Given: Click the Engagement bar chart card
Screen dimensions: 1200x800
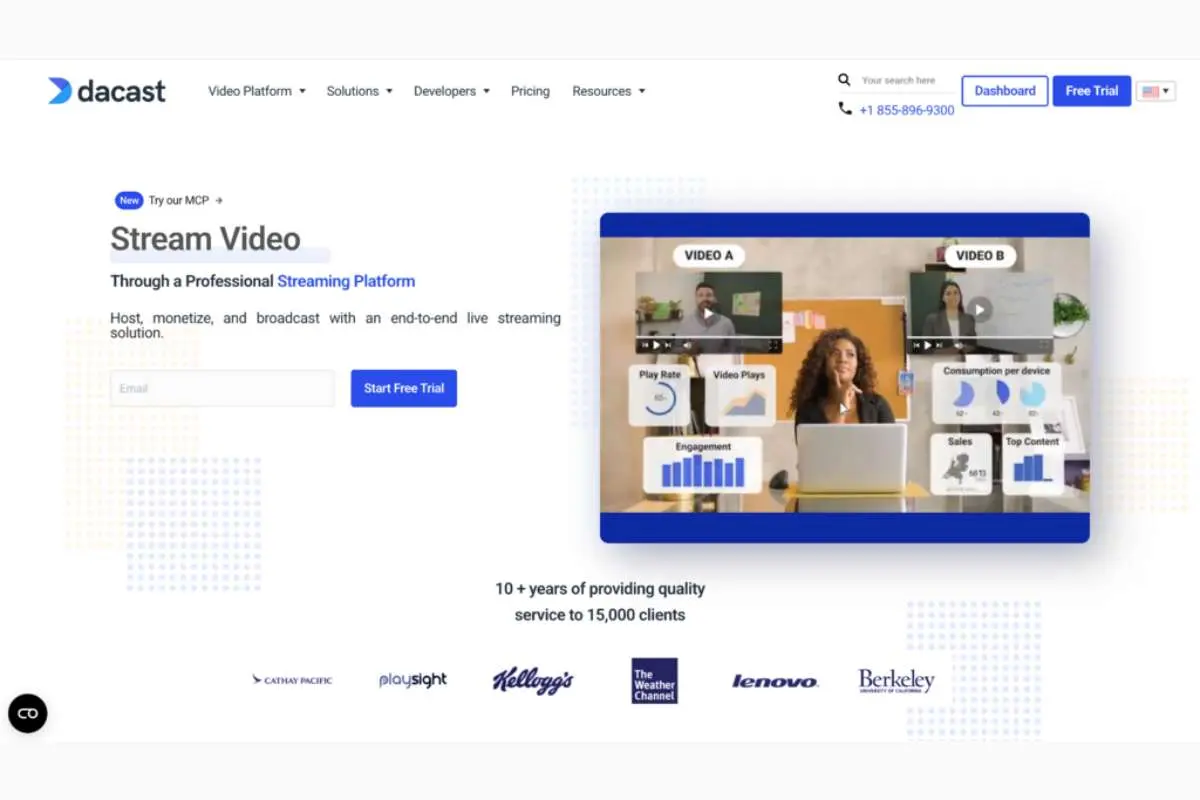Looking at the screenshot, I should [703, 465].
